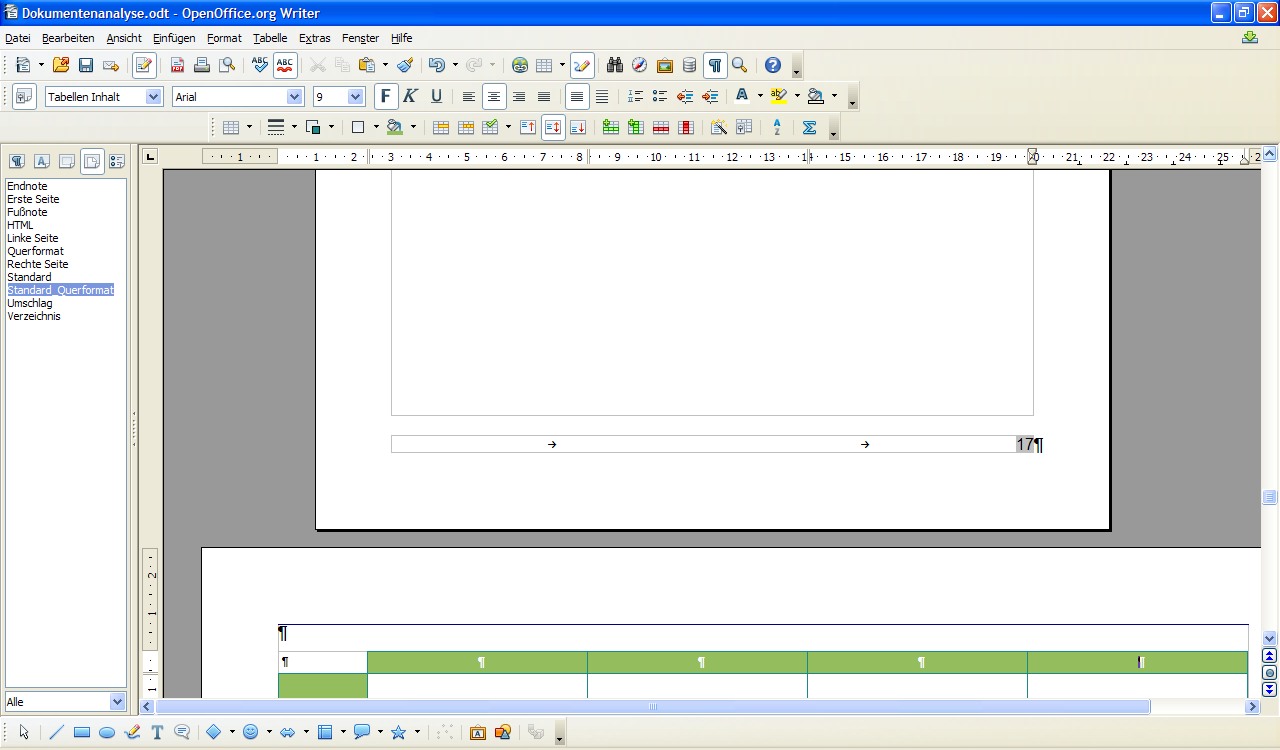Click the Insert Row icon
This screenshot has width=1280, height=750.
click(610, 127)
